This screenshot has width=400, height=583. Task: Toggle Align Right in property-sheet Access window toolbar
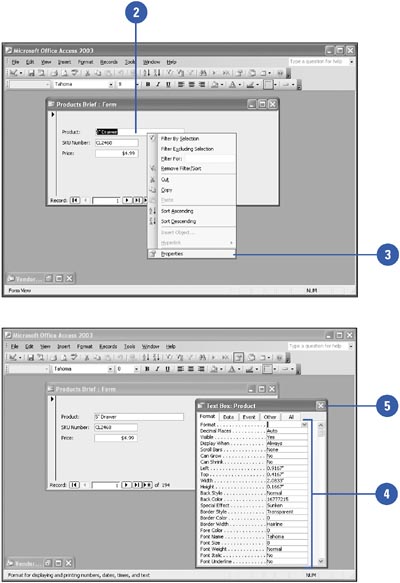(201, 369)
